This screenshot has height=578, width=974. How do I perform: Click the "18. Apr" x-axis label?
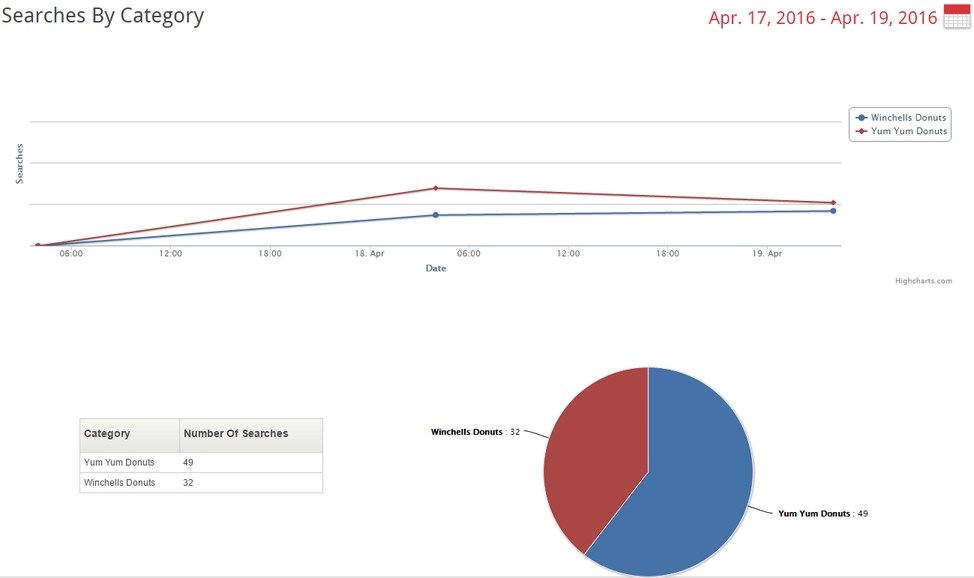click(x=370, y=254)
